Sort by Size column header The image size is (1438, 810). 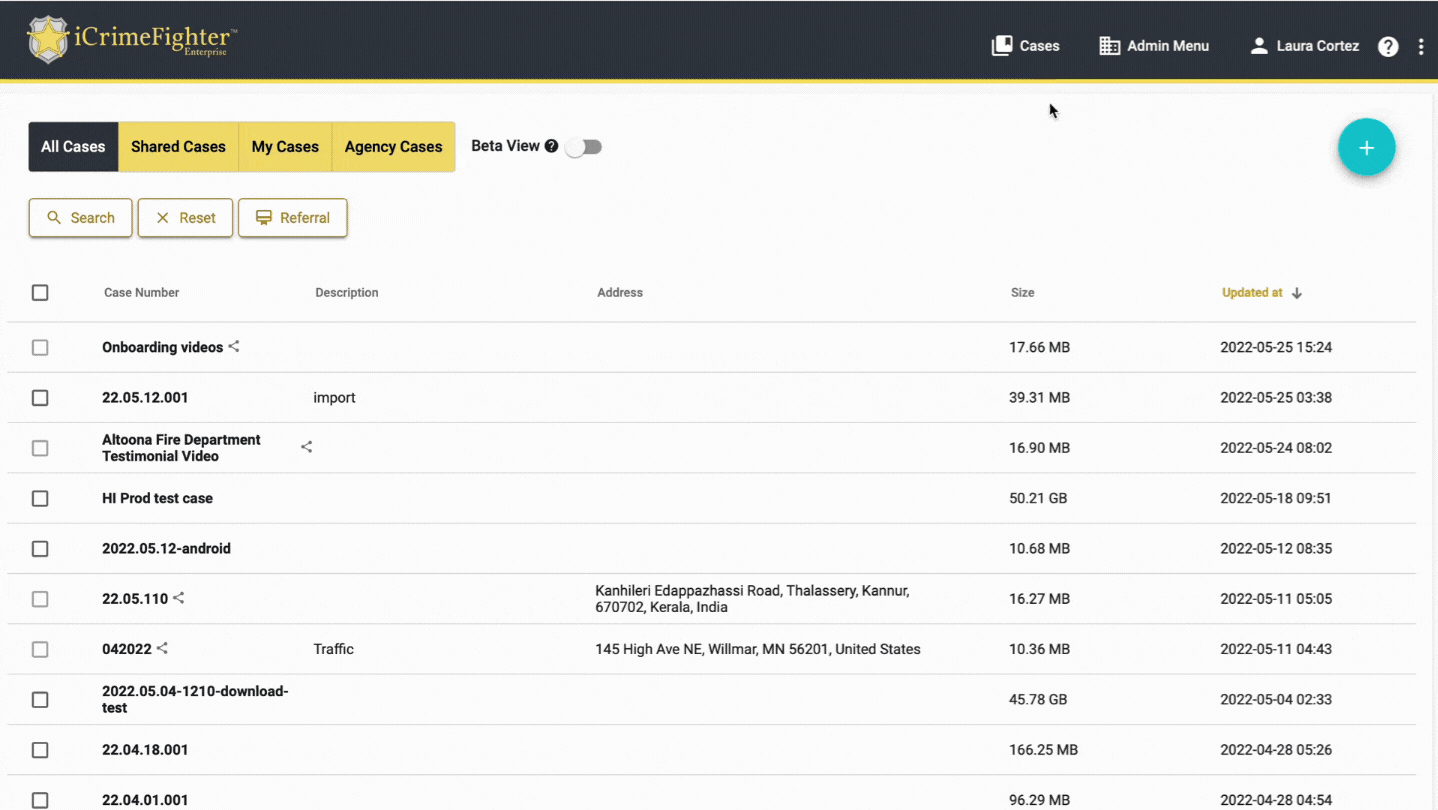(1022, 293)
